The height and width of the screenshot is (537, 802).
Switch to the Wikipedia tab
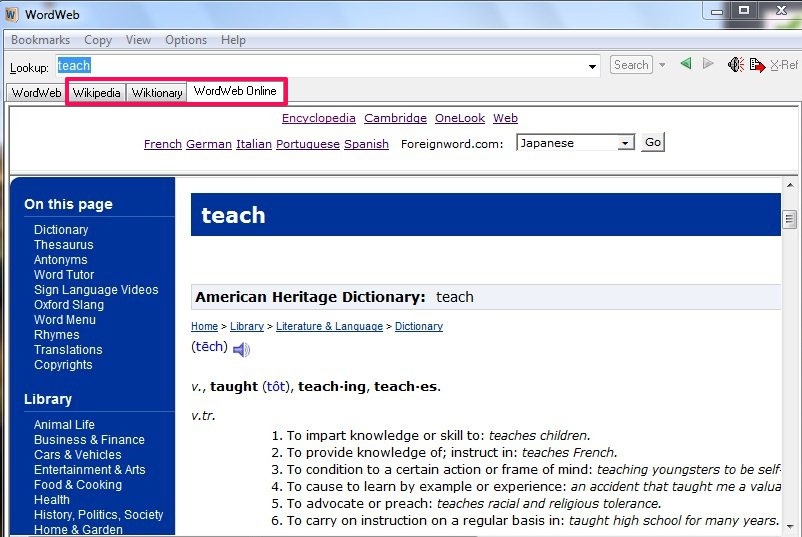point(97,93)
